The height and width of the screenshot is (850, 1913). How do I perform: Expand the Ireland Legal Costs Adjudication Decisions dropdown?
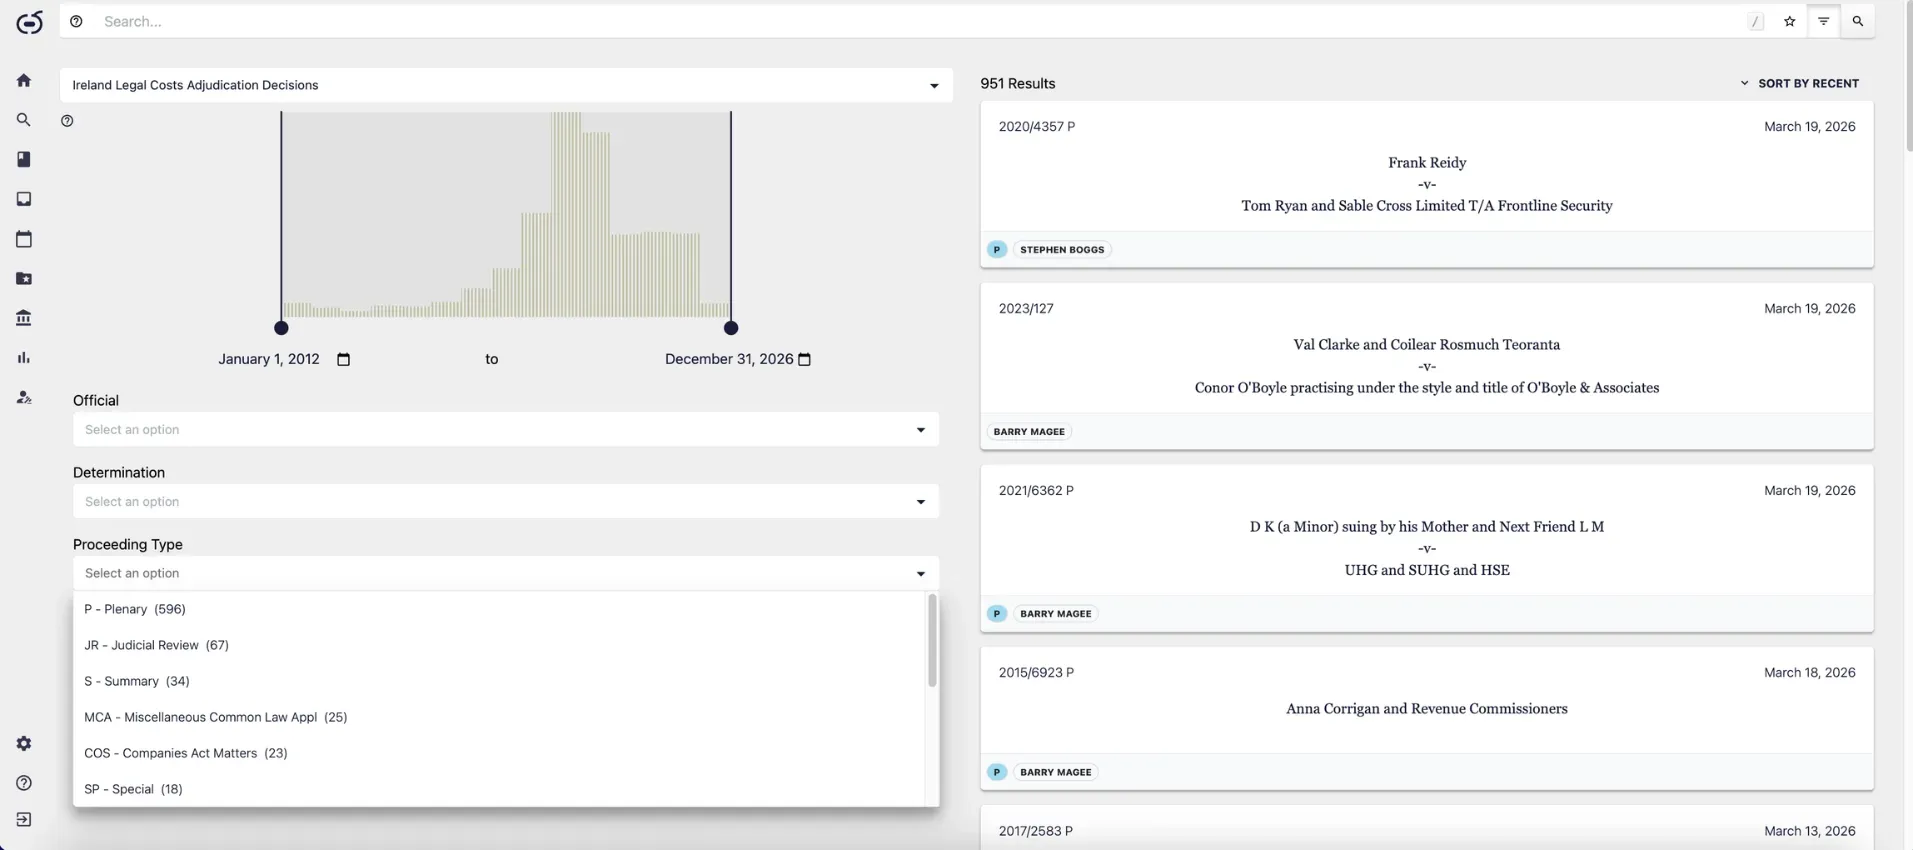506,85
